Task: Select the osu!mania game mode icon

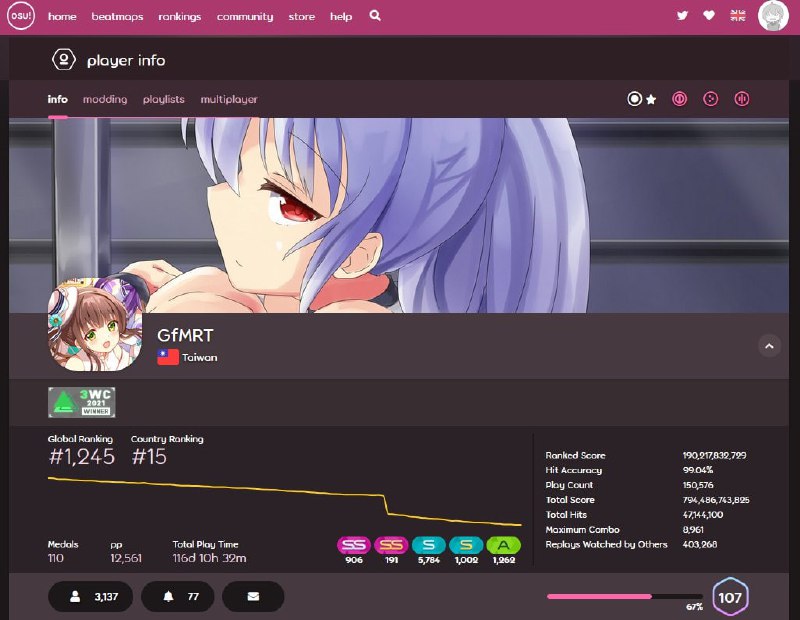Action: [x=742, y=99]
